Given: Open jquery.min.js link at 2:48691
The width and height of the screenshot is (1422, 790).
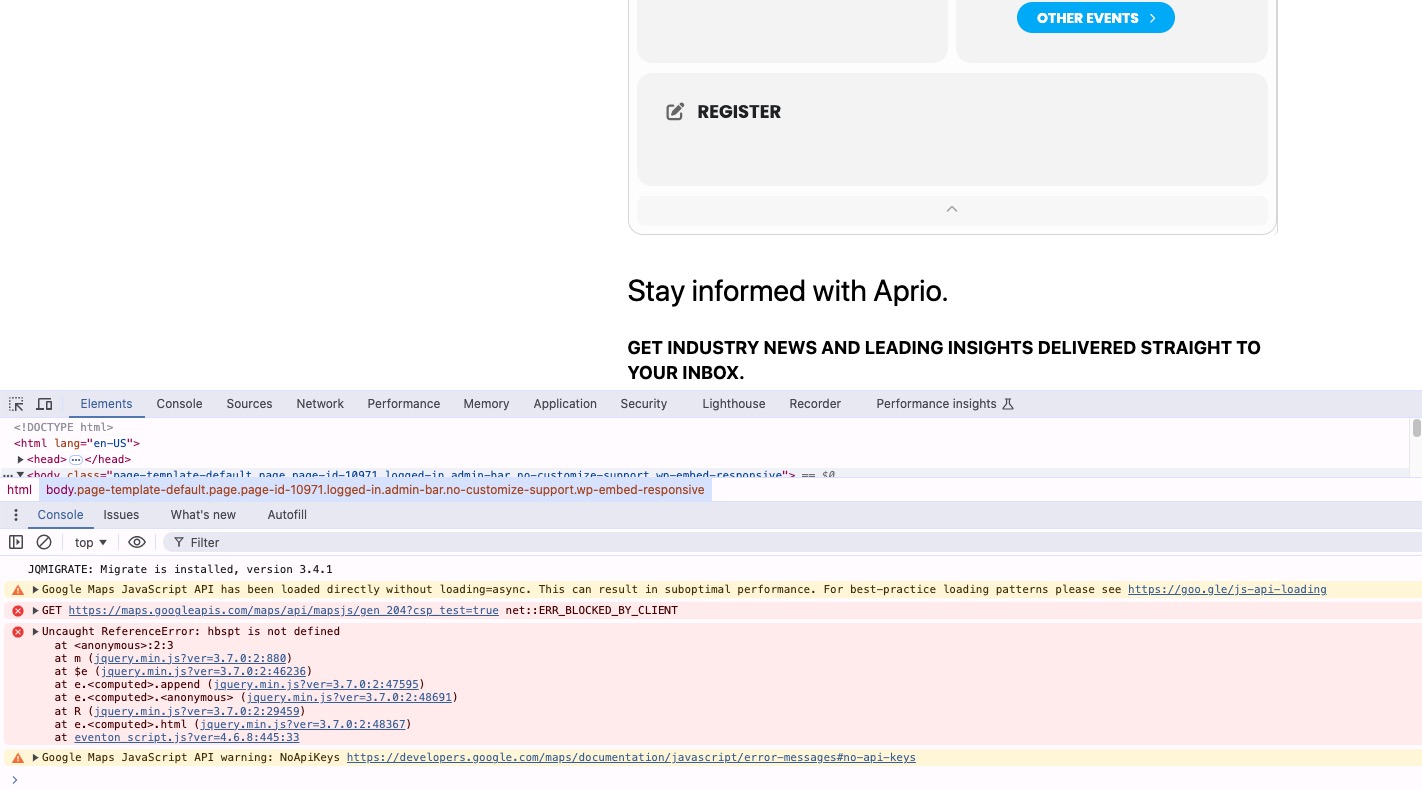Looking at the screenshot, I should (x=349, y=698).
